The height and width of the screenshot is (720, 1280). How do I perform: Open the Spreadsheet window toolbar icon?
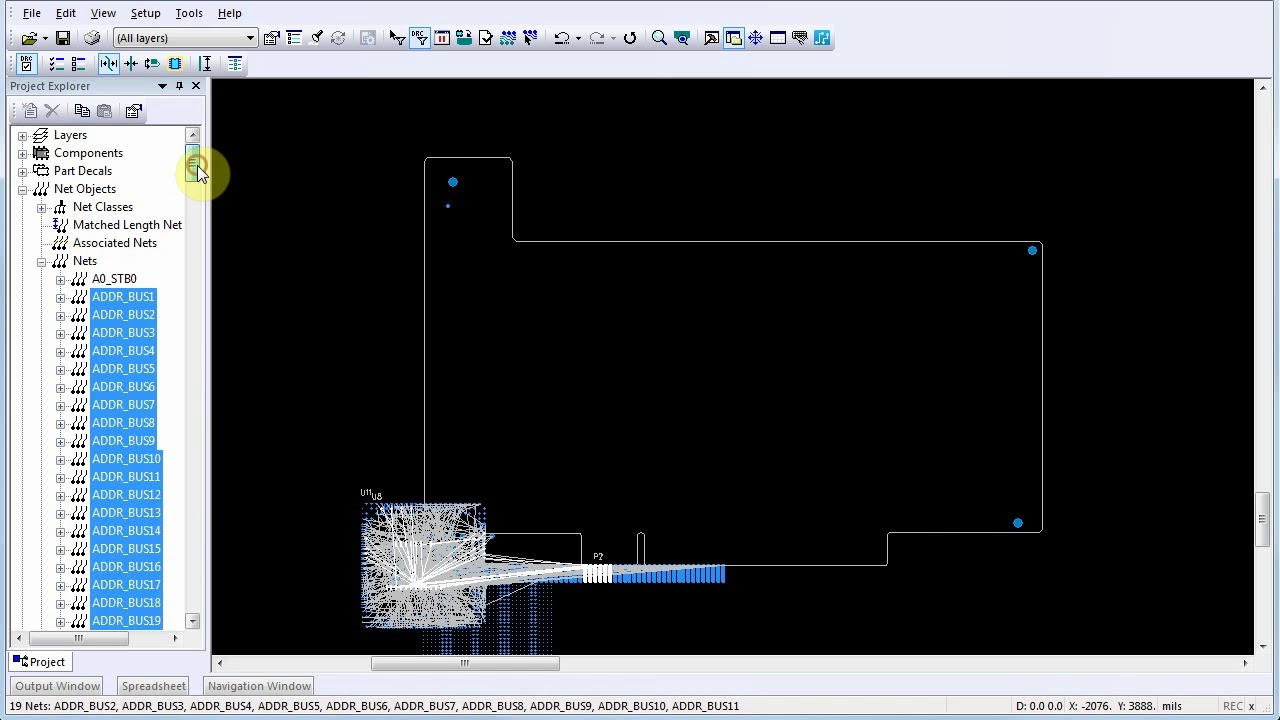pyautogui.click(x=777, y=38)
